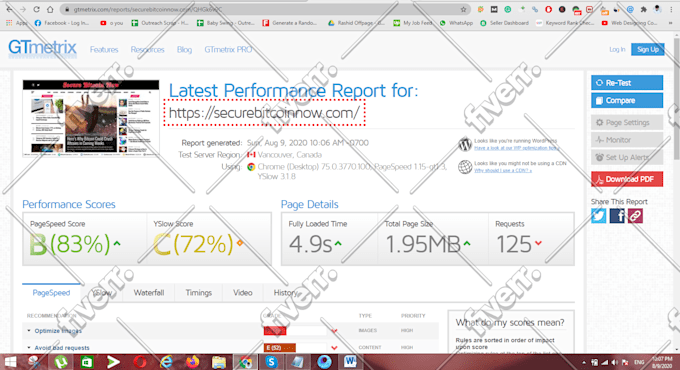The width and height of the screenshot is (680, 370).
Task: Open GTmetrix PRO menu item
Action: (x=228, y=50)
